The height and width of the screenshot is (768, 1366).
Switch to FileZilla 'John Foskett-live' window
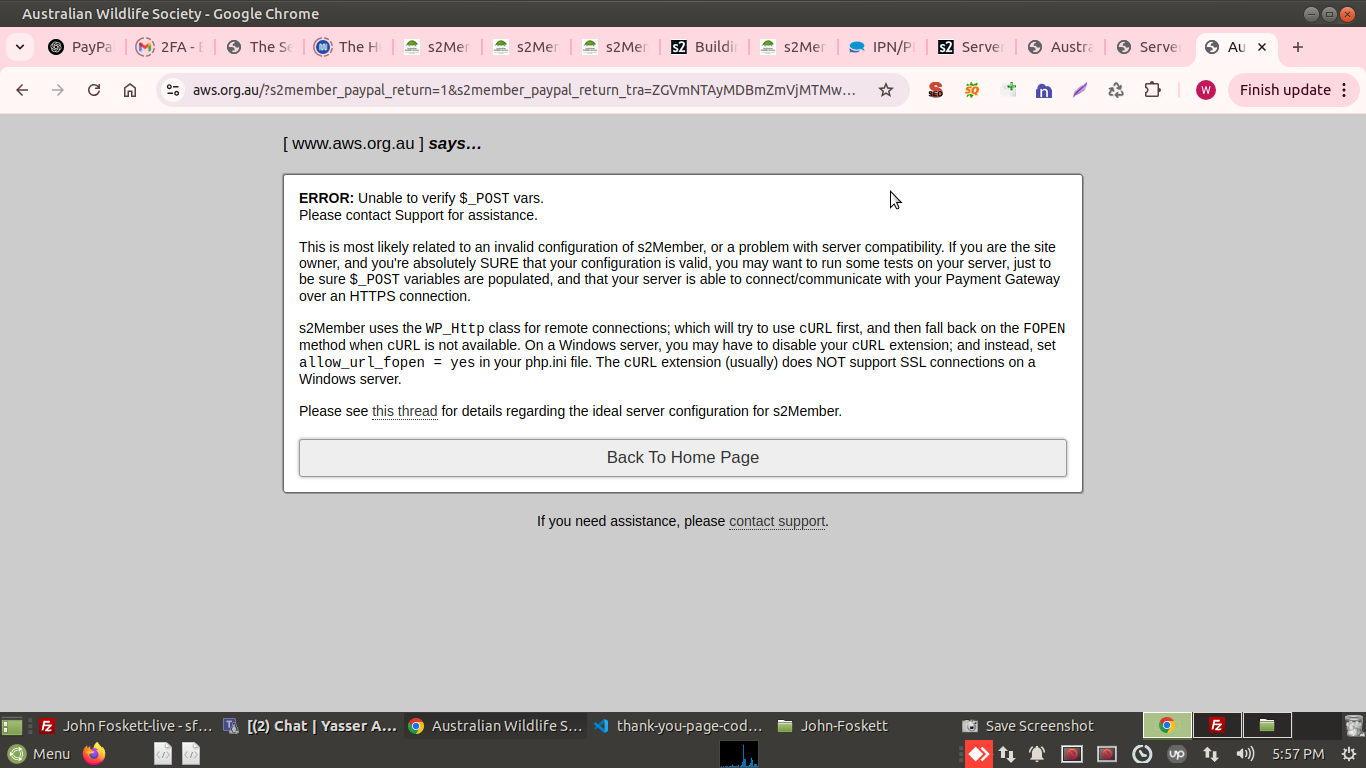[126, 726]
